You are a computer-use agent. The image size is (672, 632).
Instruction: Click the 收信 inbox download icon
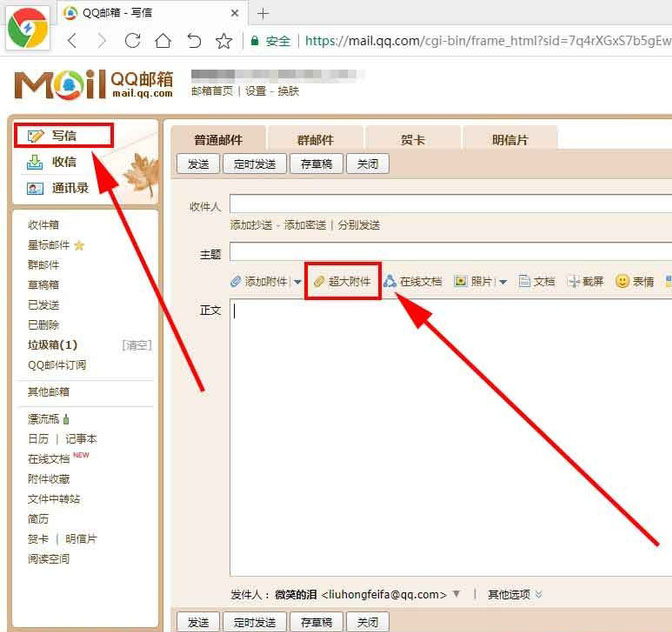[35, 162]
